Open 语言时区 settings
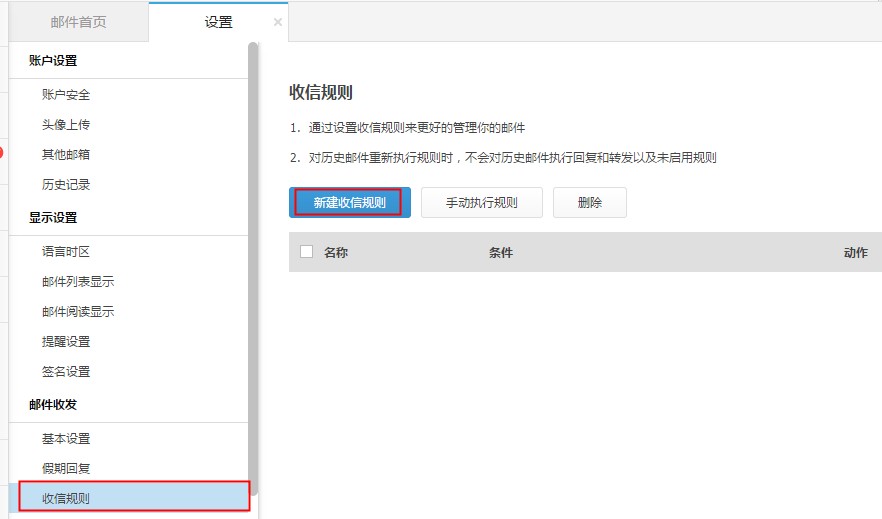The width and height of the screenshot is (882, 519). point(66,252)
